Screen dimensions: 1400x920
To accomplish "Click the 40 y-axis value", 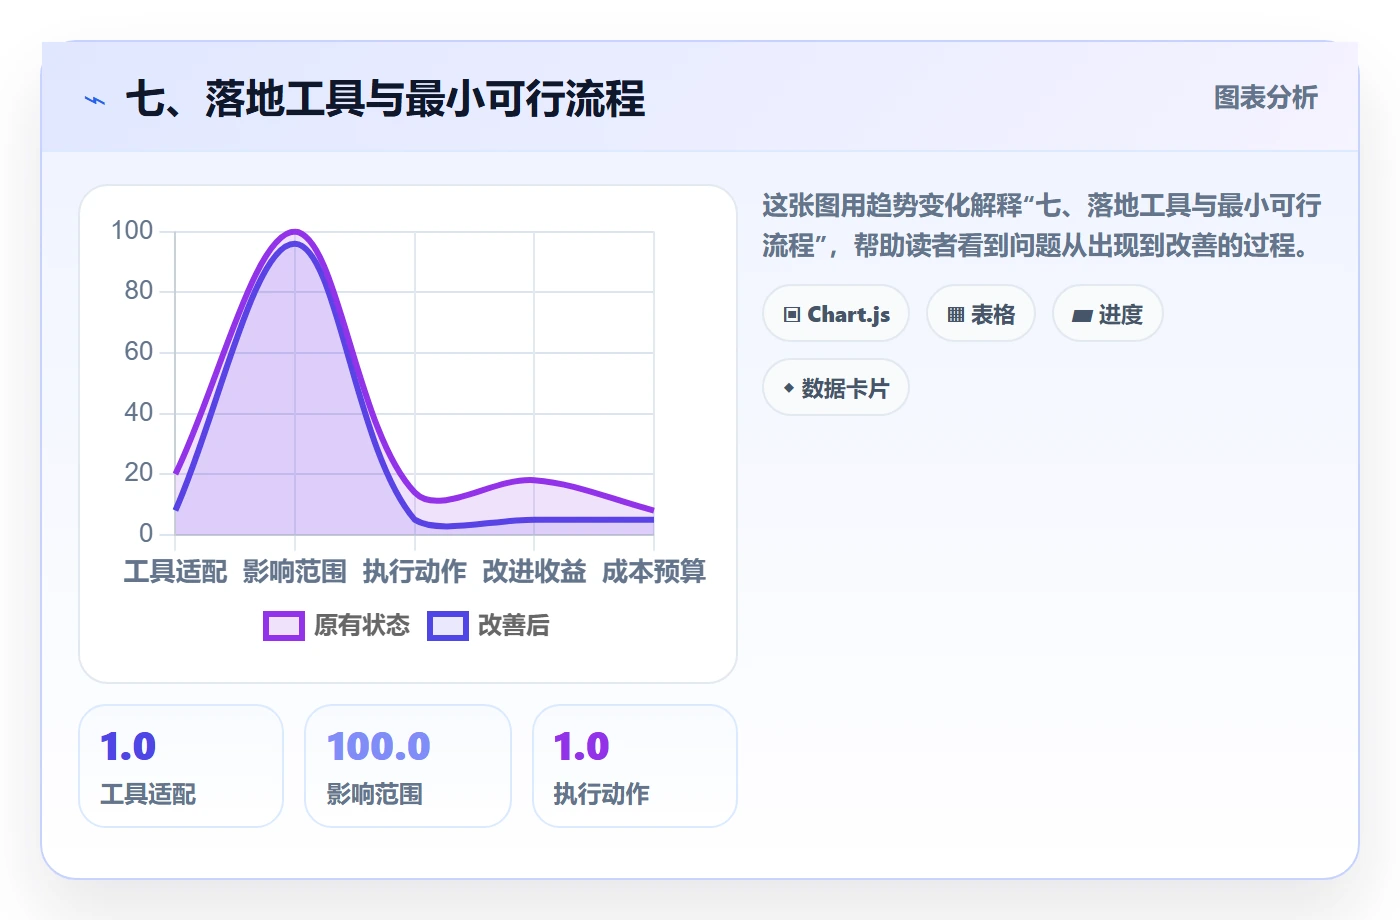I will click(139, 412).
